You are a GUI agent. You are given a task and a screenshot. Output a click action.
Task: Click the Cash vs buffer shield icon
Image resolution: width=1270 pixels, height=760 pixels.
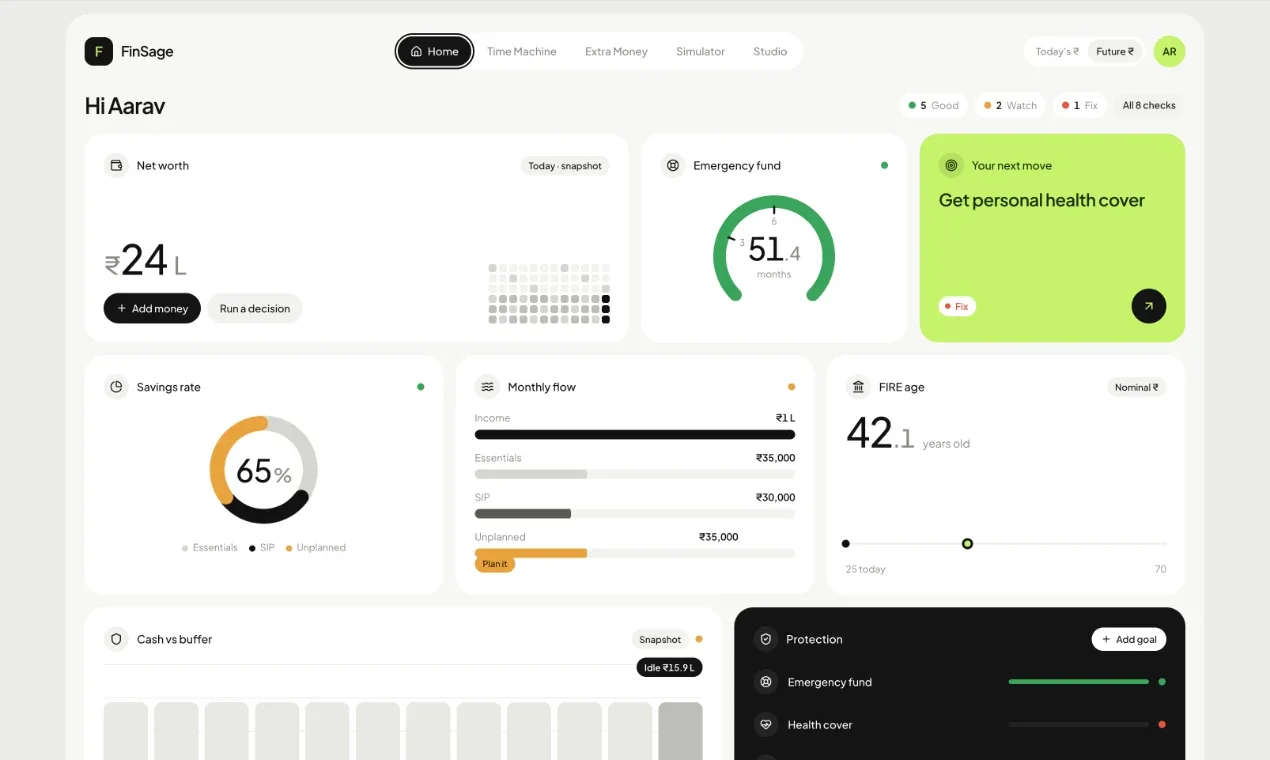point(116,639)
